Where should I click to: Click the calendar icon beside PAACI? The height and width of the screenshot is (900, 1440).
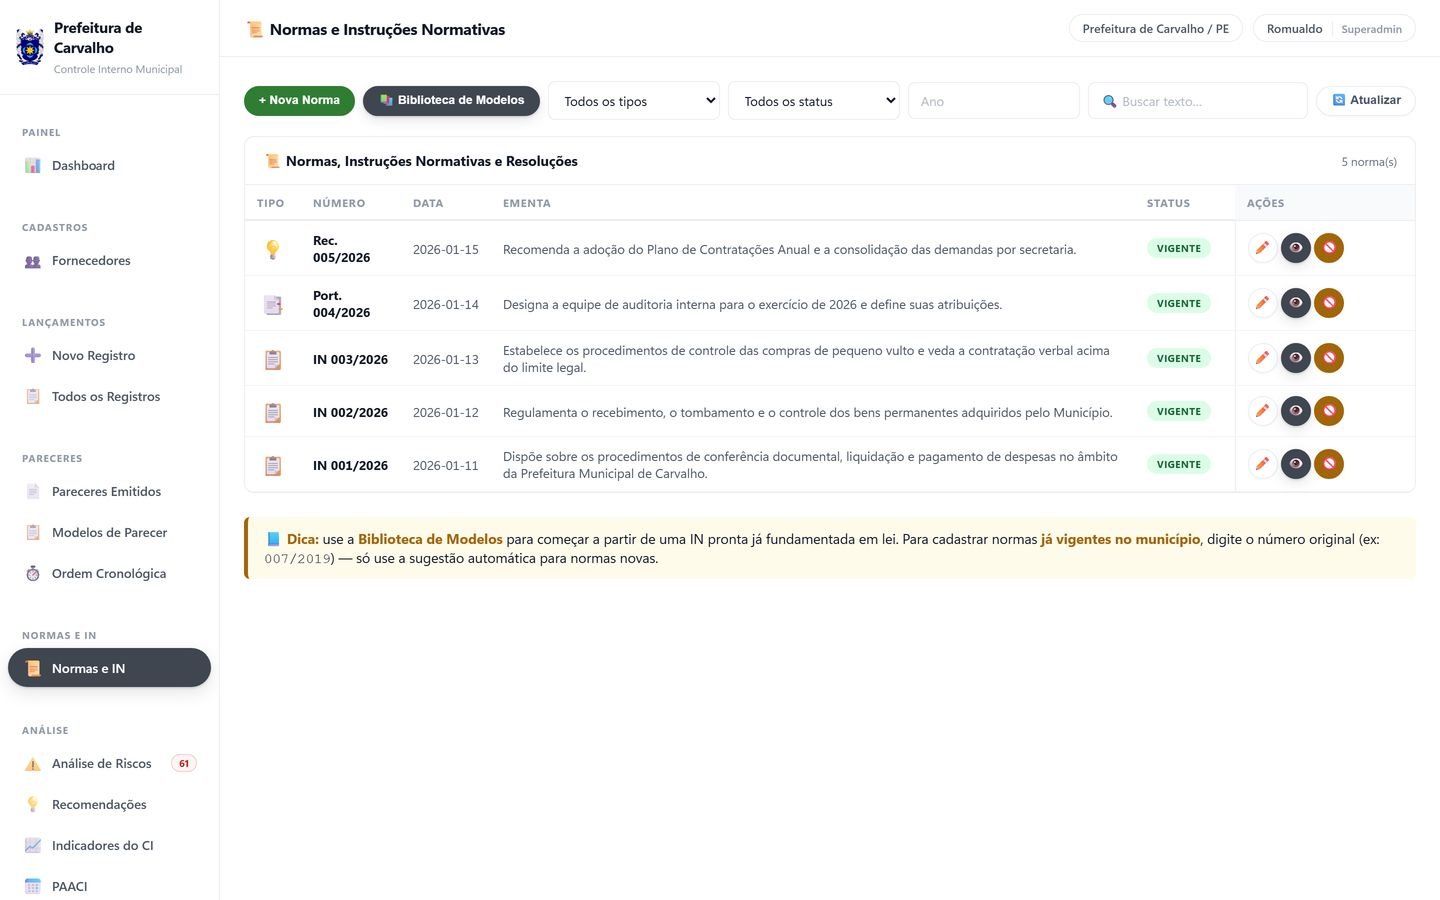pyautogui.click(x=33, y=887)
